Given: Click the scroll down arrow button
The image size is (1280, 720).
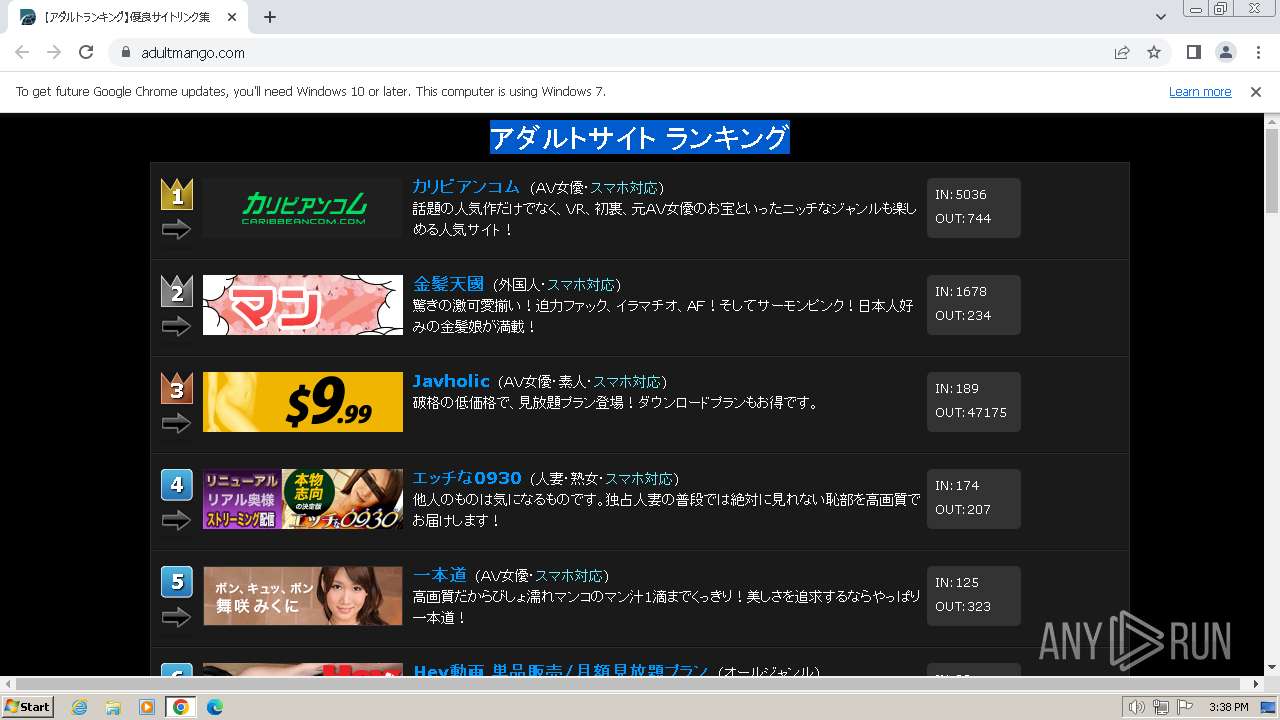Looking at the screenshot, I should pos(1272,668).
